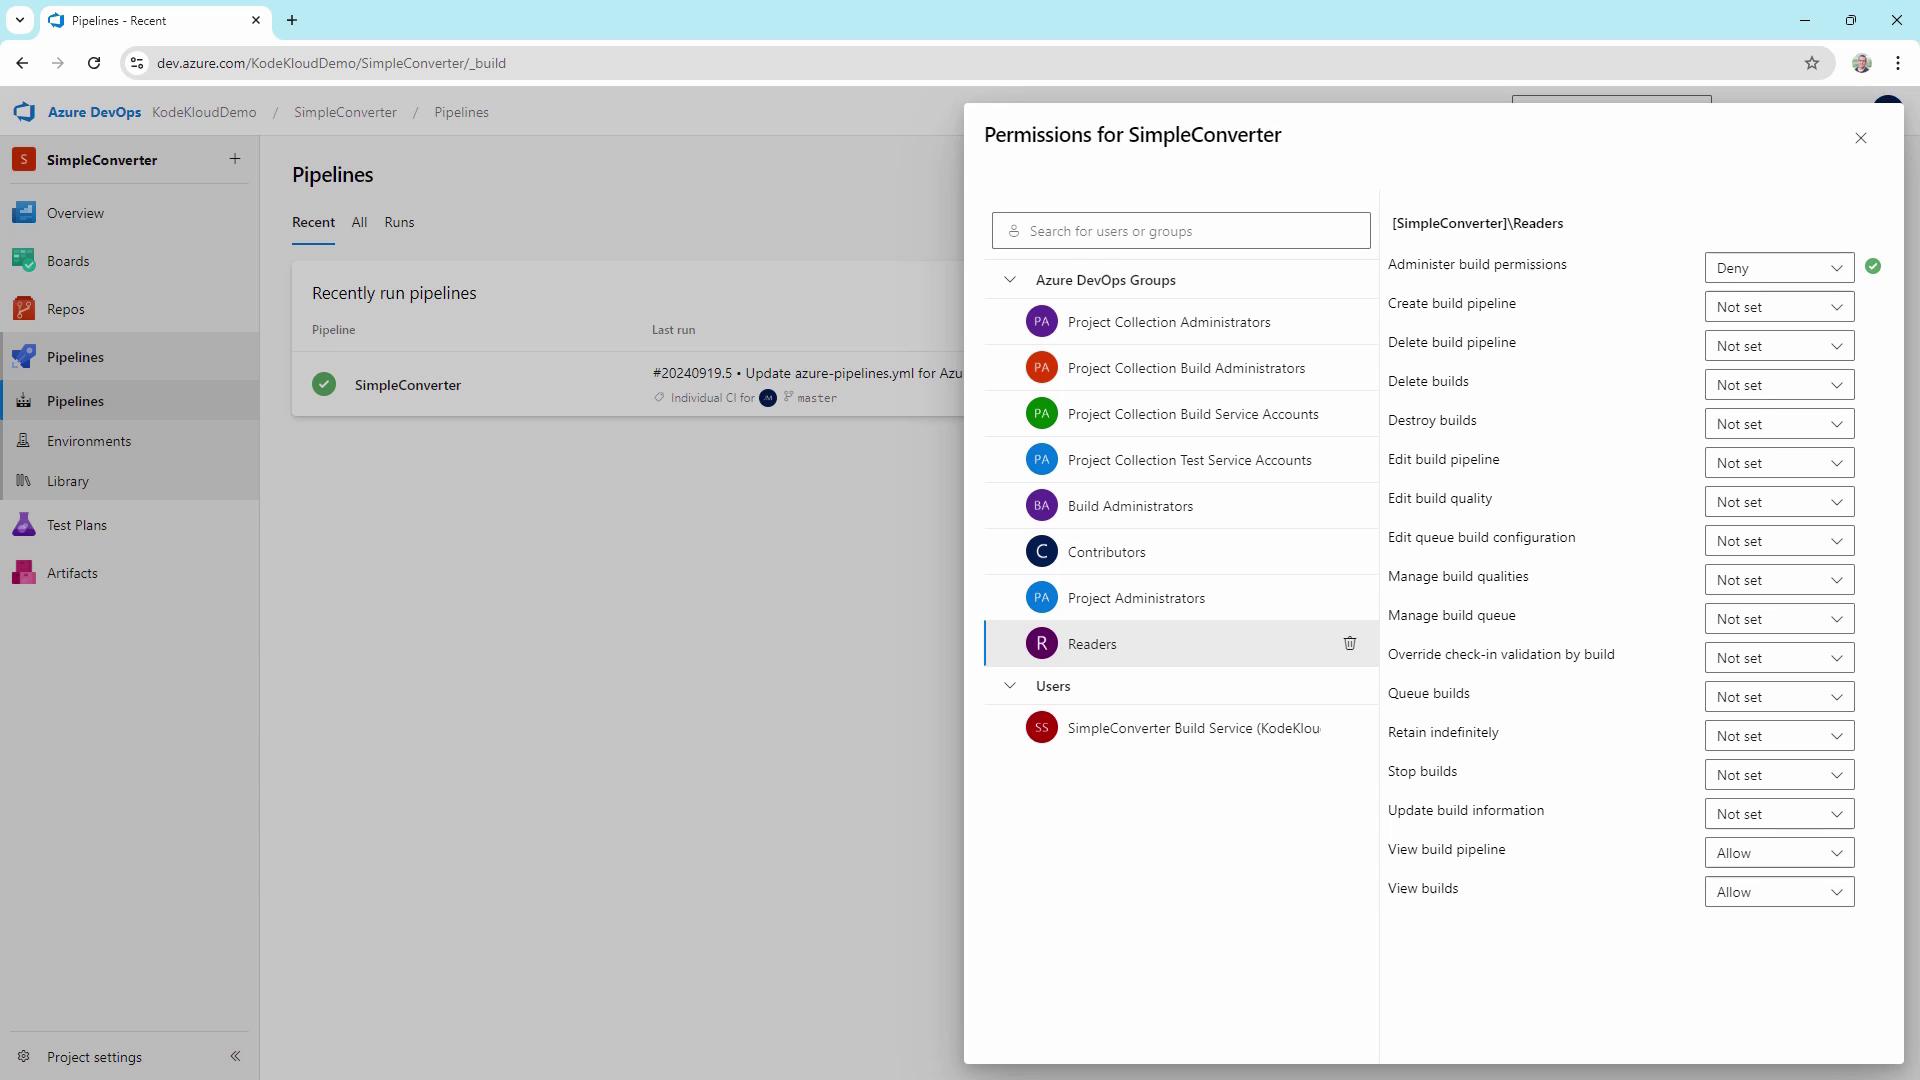Open Boards from the sidebar
This screenshot has width=1920, height=1080.
tap(68, 261)
